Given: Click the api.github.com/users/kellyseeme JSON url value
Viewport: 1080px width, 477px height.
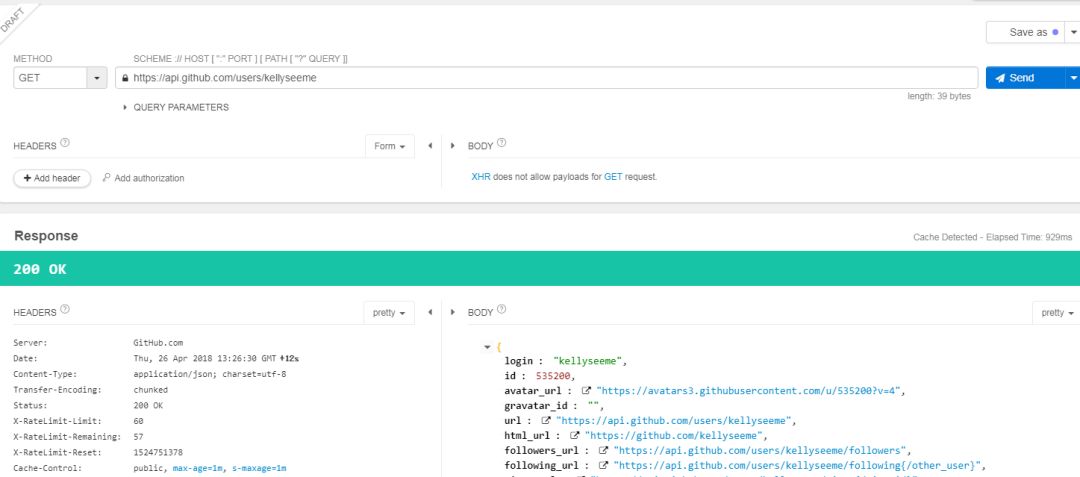Looking at the screenshot, I should 674,420.
